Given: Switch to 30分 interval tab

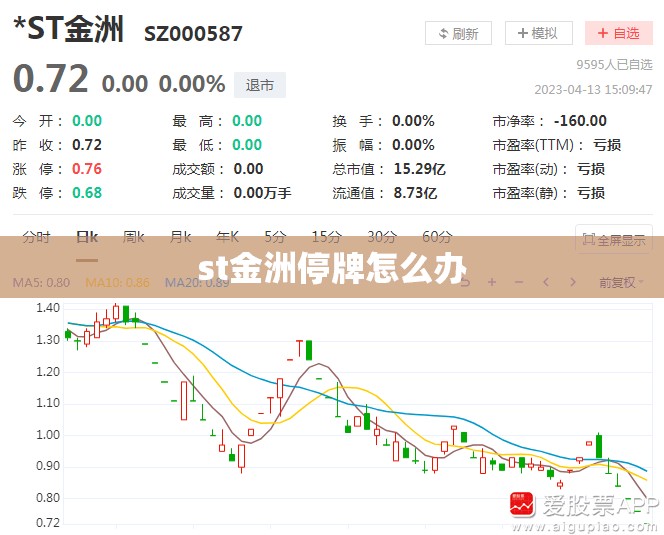Looking at the screenshot, I should click(382, 237).
